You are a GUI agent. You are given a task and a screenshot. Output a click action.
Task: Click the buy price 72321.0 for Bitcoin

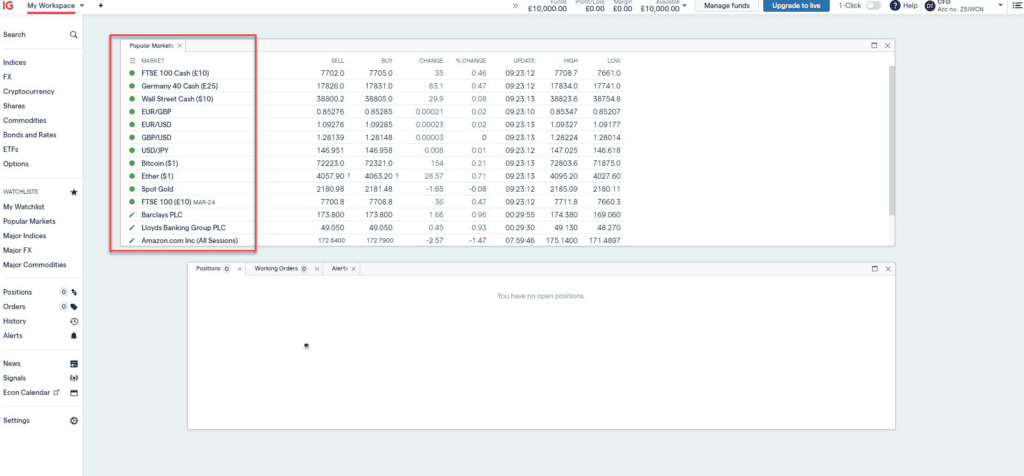pos(380,163)
